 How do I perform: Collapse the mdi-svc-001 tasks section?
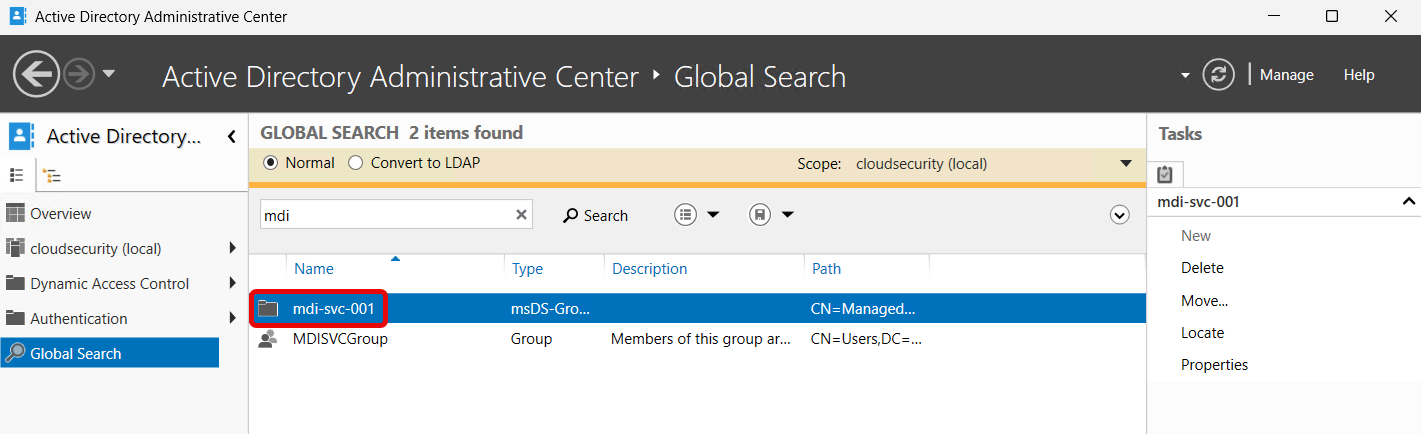(x=1408, y=202)
